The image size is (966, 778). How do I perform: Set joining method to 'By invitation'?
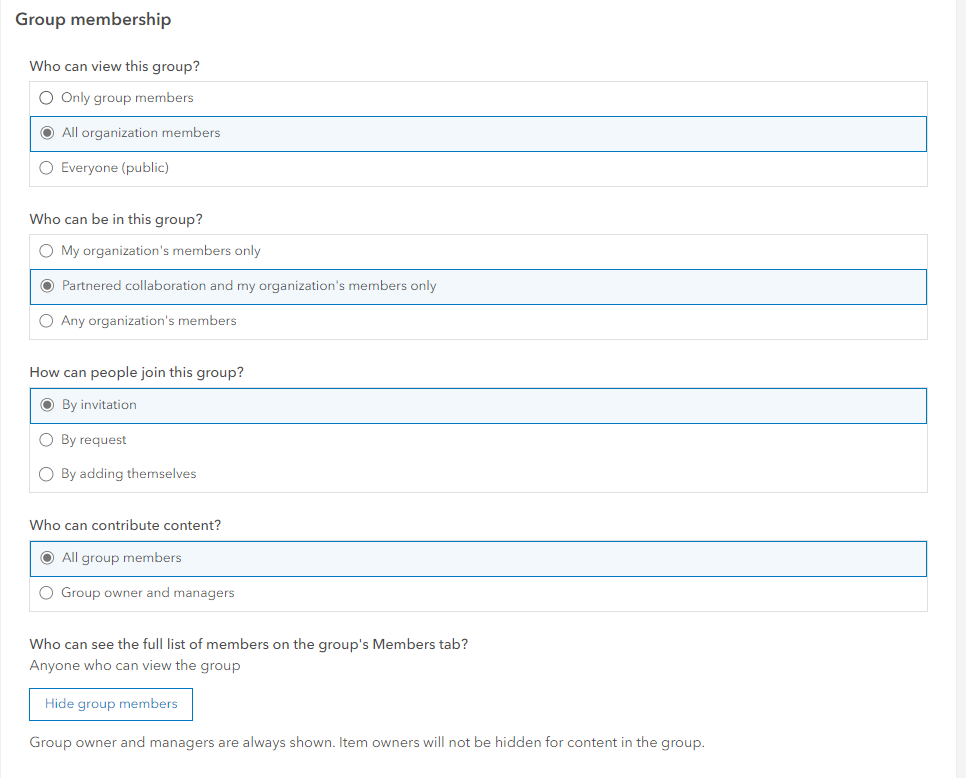(47, 405)
